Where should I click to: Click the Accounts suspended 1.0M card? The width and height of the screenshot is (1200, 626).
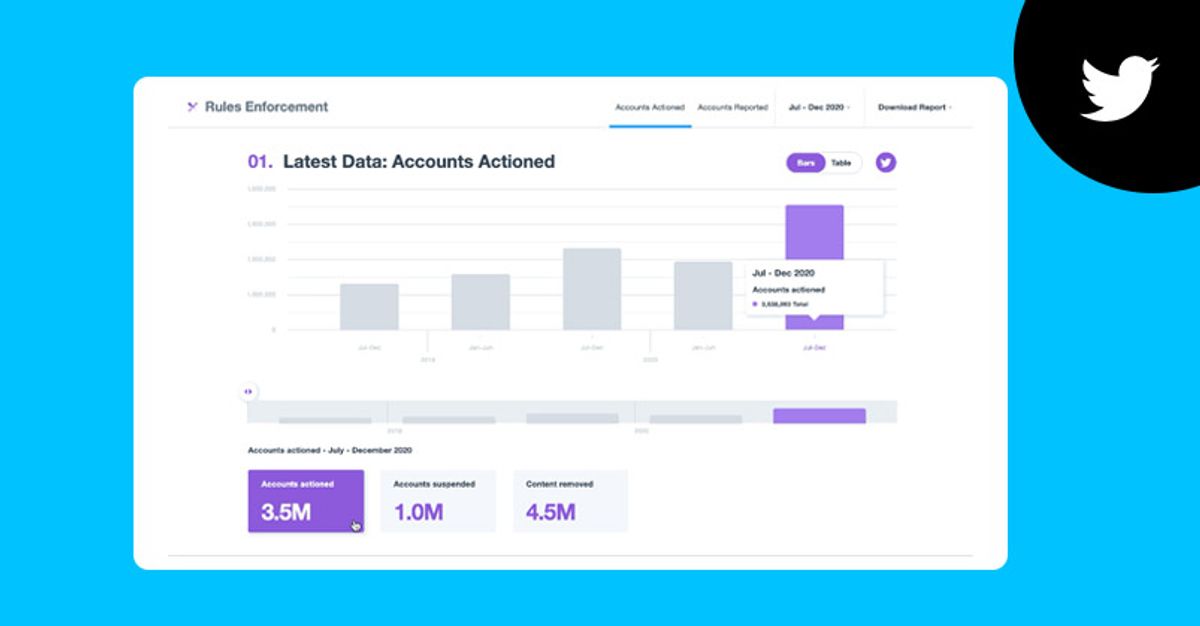tap(438, 500)
